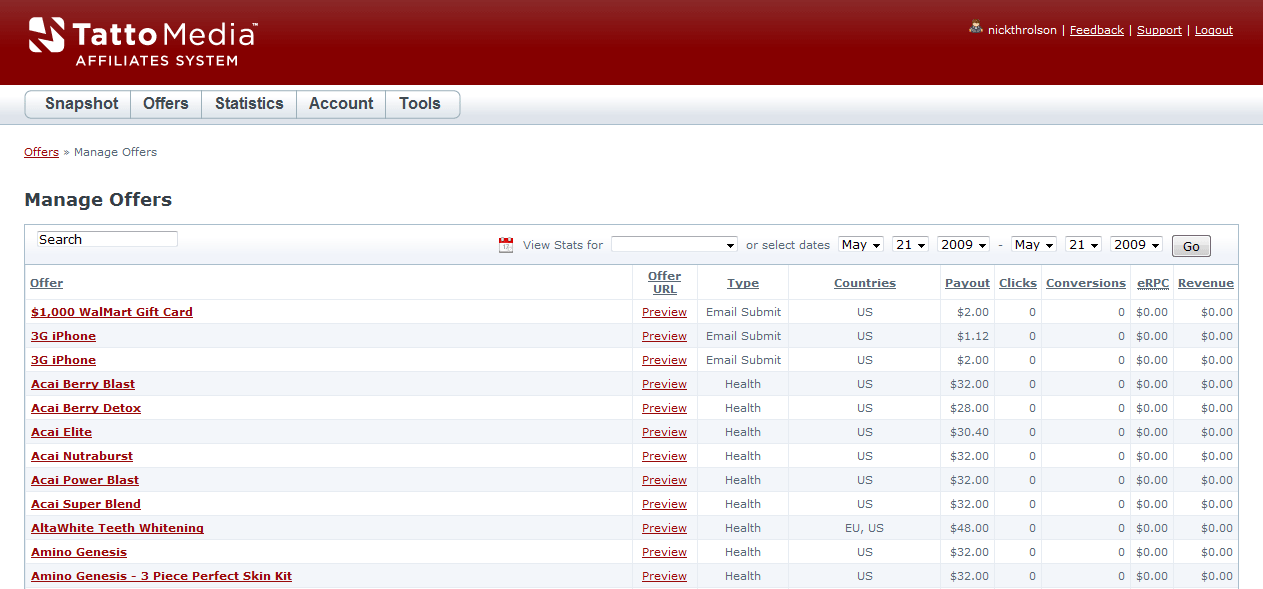Preview the $1,000 WalMart Gift Card offer
The image size is (1263, 589).
coord(664,312)
